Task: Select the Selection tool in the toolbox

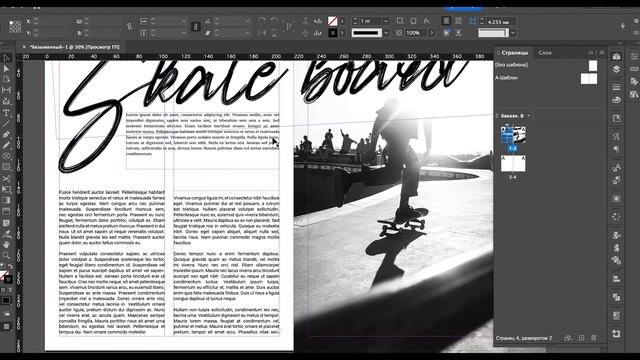Action: 6,58
